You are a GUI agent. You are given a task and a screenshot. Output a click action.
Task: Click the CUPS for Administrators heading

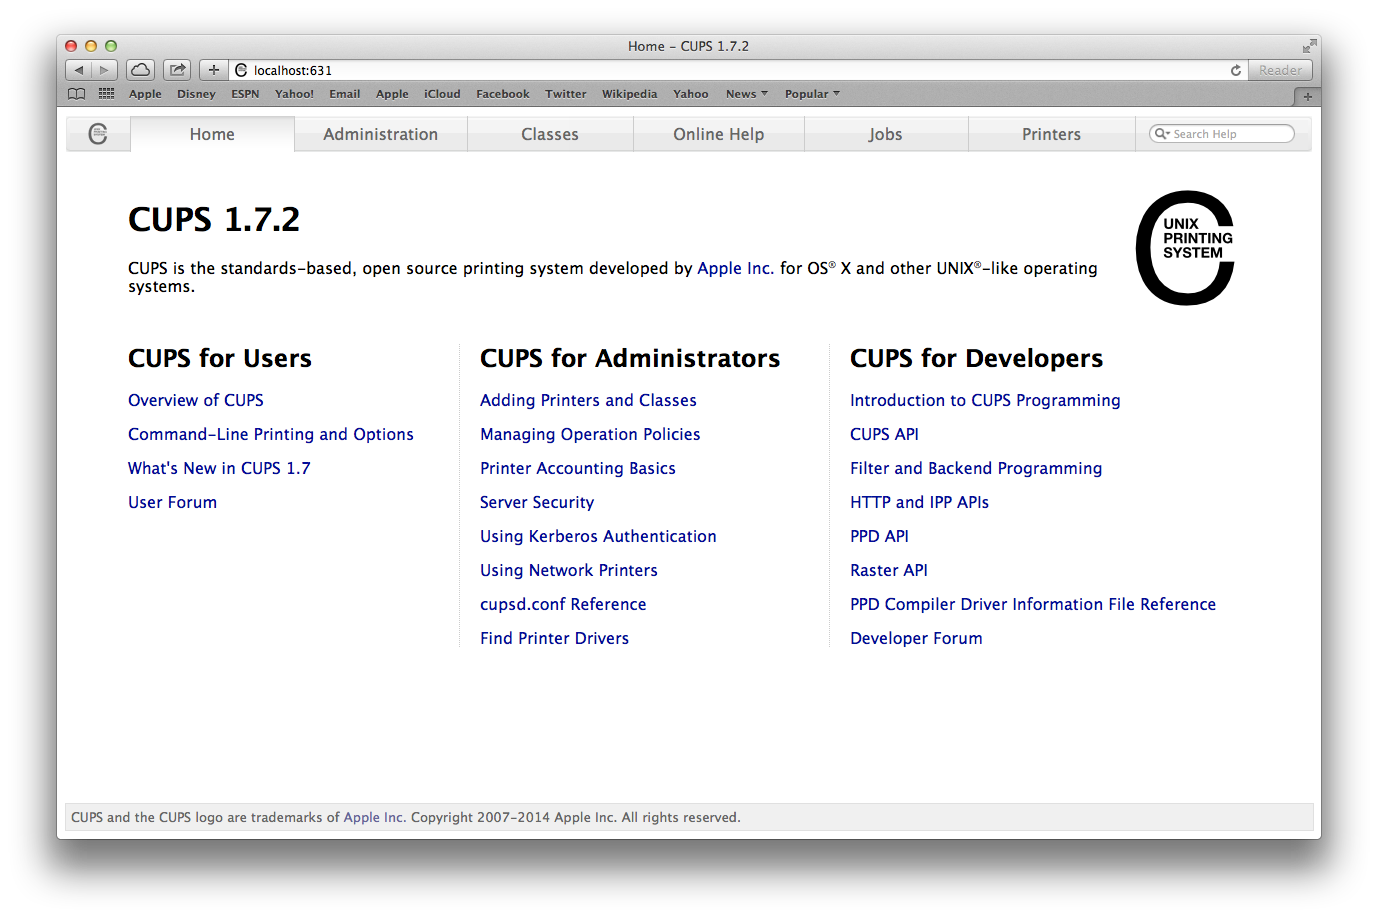pyautogui.click(x=630, y=358)
